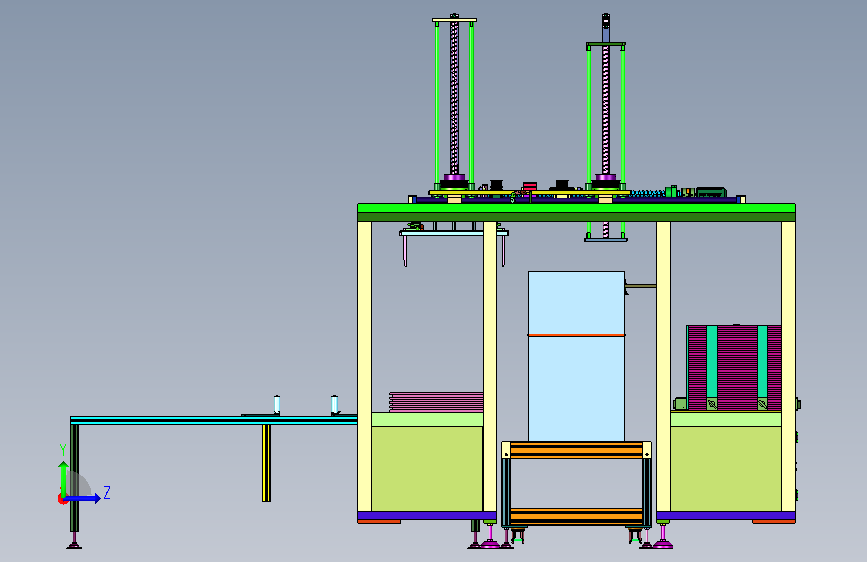The image size is (867, 562).
Task: Select the small press plate below the right tower
Action: click(605, 240)
